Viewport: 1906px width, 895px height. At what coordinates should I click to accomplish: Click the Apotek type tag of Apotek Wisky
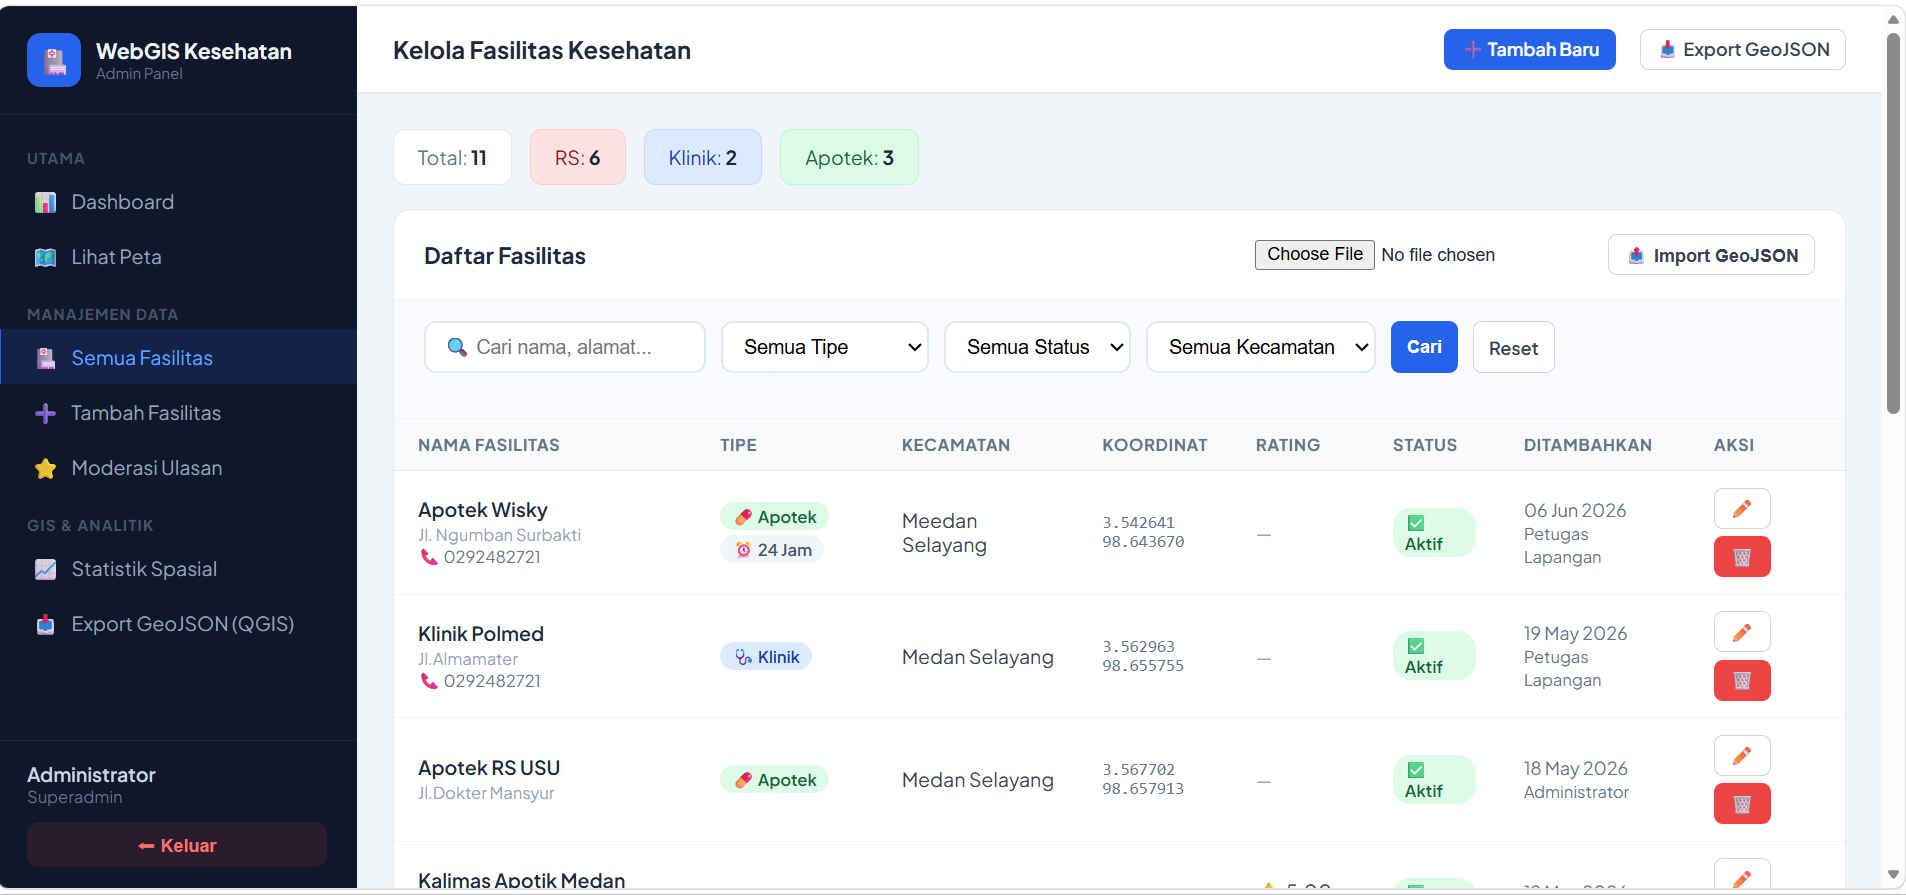coord(775,516)
